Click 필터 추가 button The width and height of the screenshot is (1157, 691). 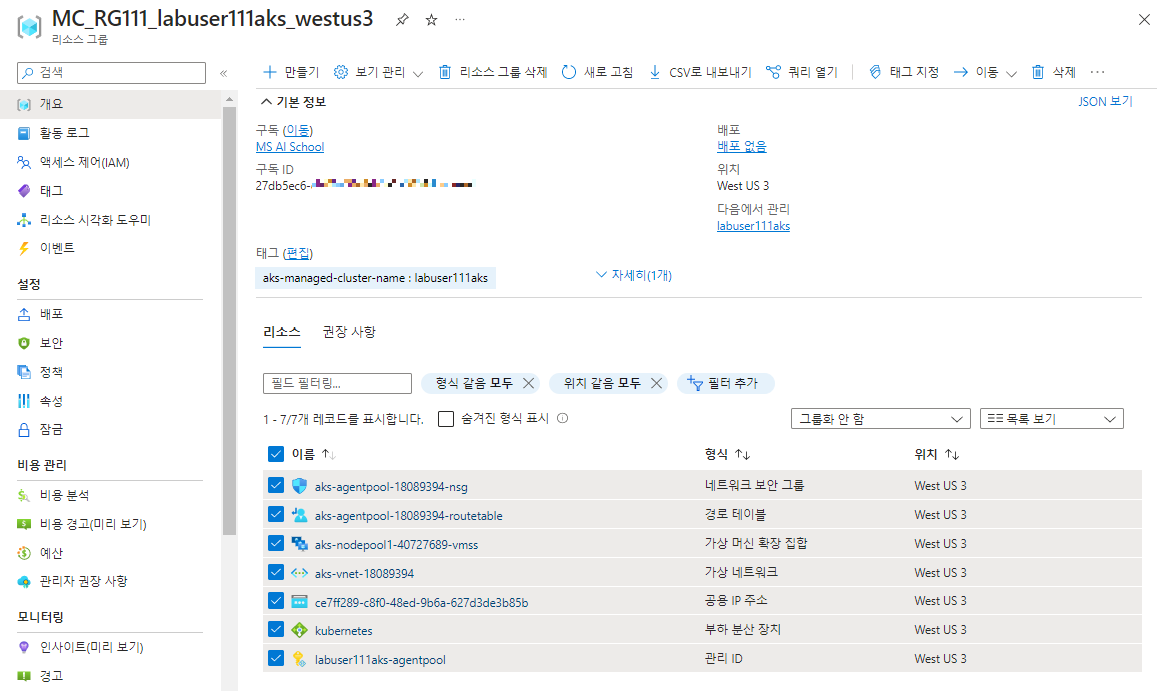(725, 382)
